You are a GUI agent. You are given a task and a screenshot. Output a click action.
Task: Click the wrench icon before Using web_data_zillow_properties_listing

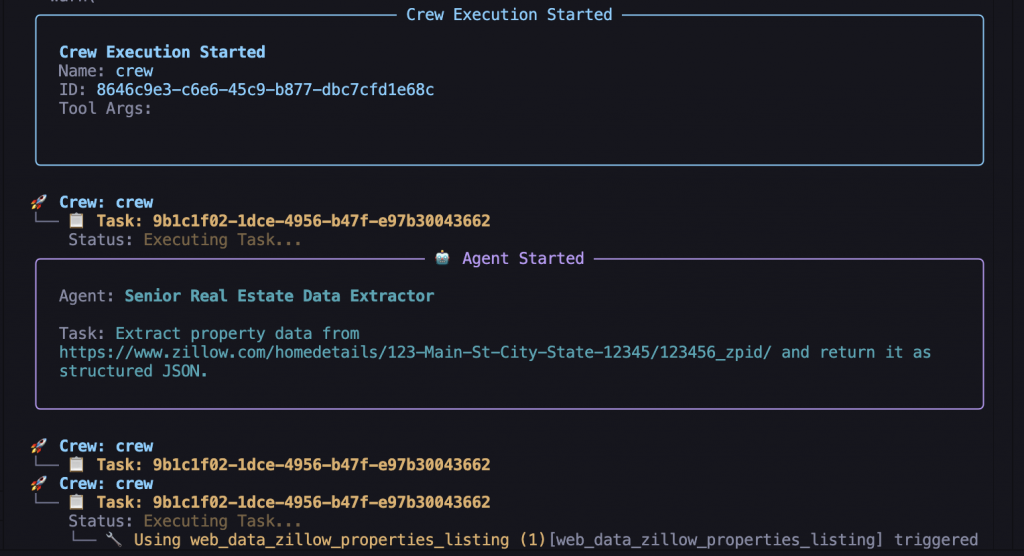tap(113, 540)
